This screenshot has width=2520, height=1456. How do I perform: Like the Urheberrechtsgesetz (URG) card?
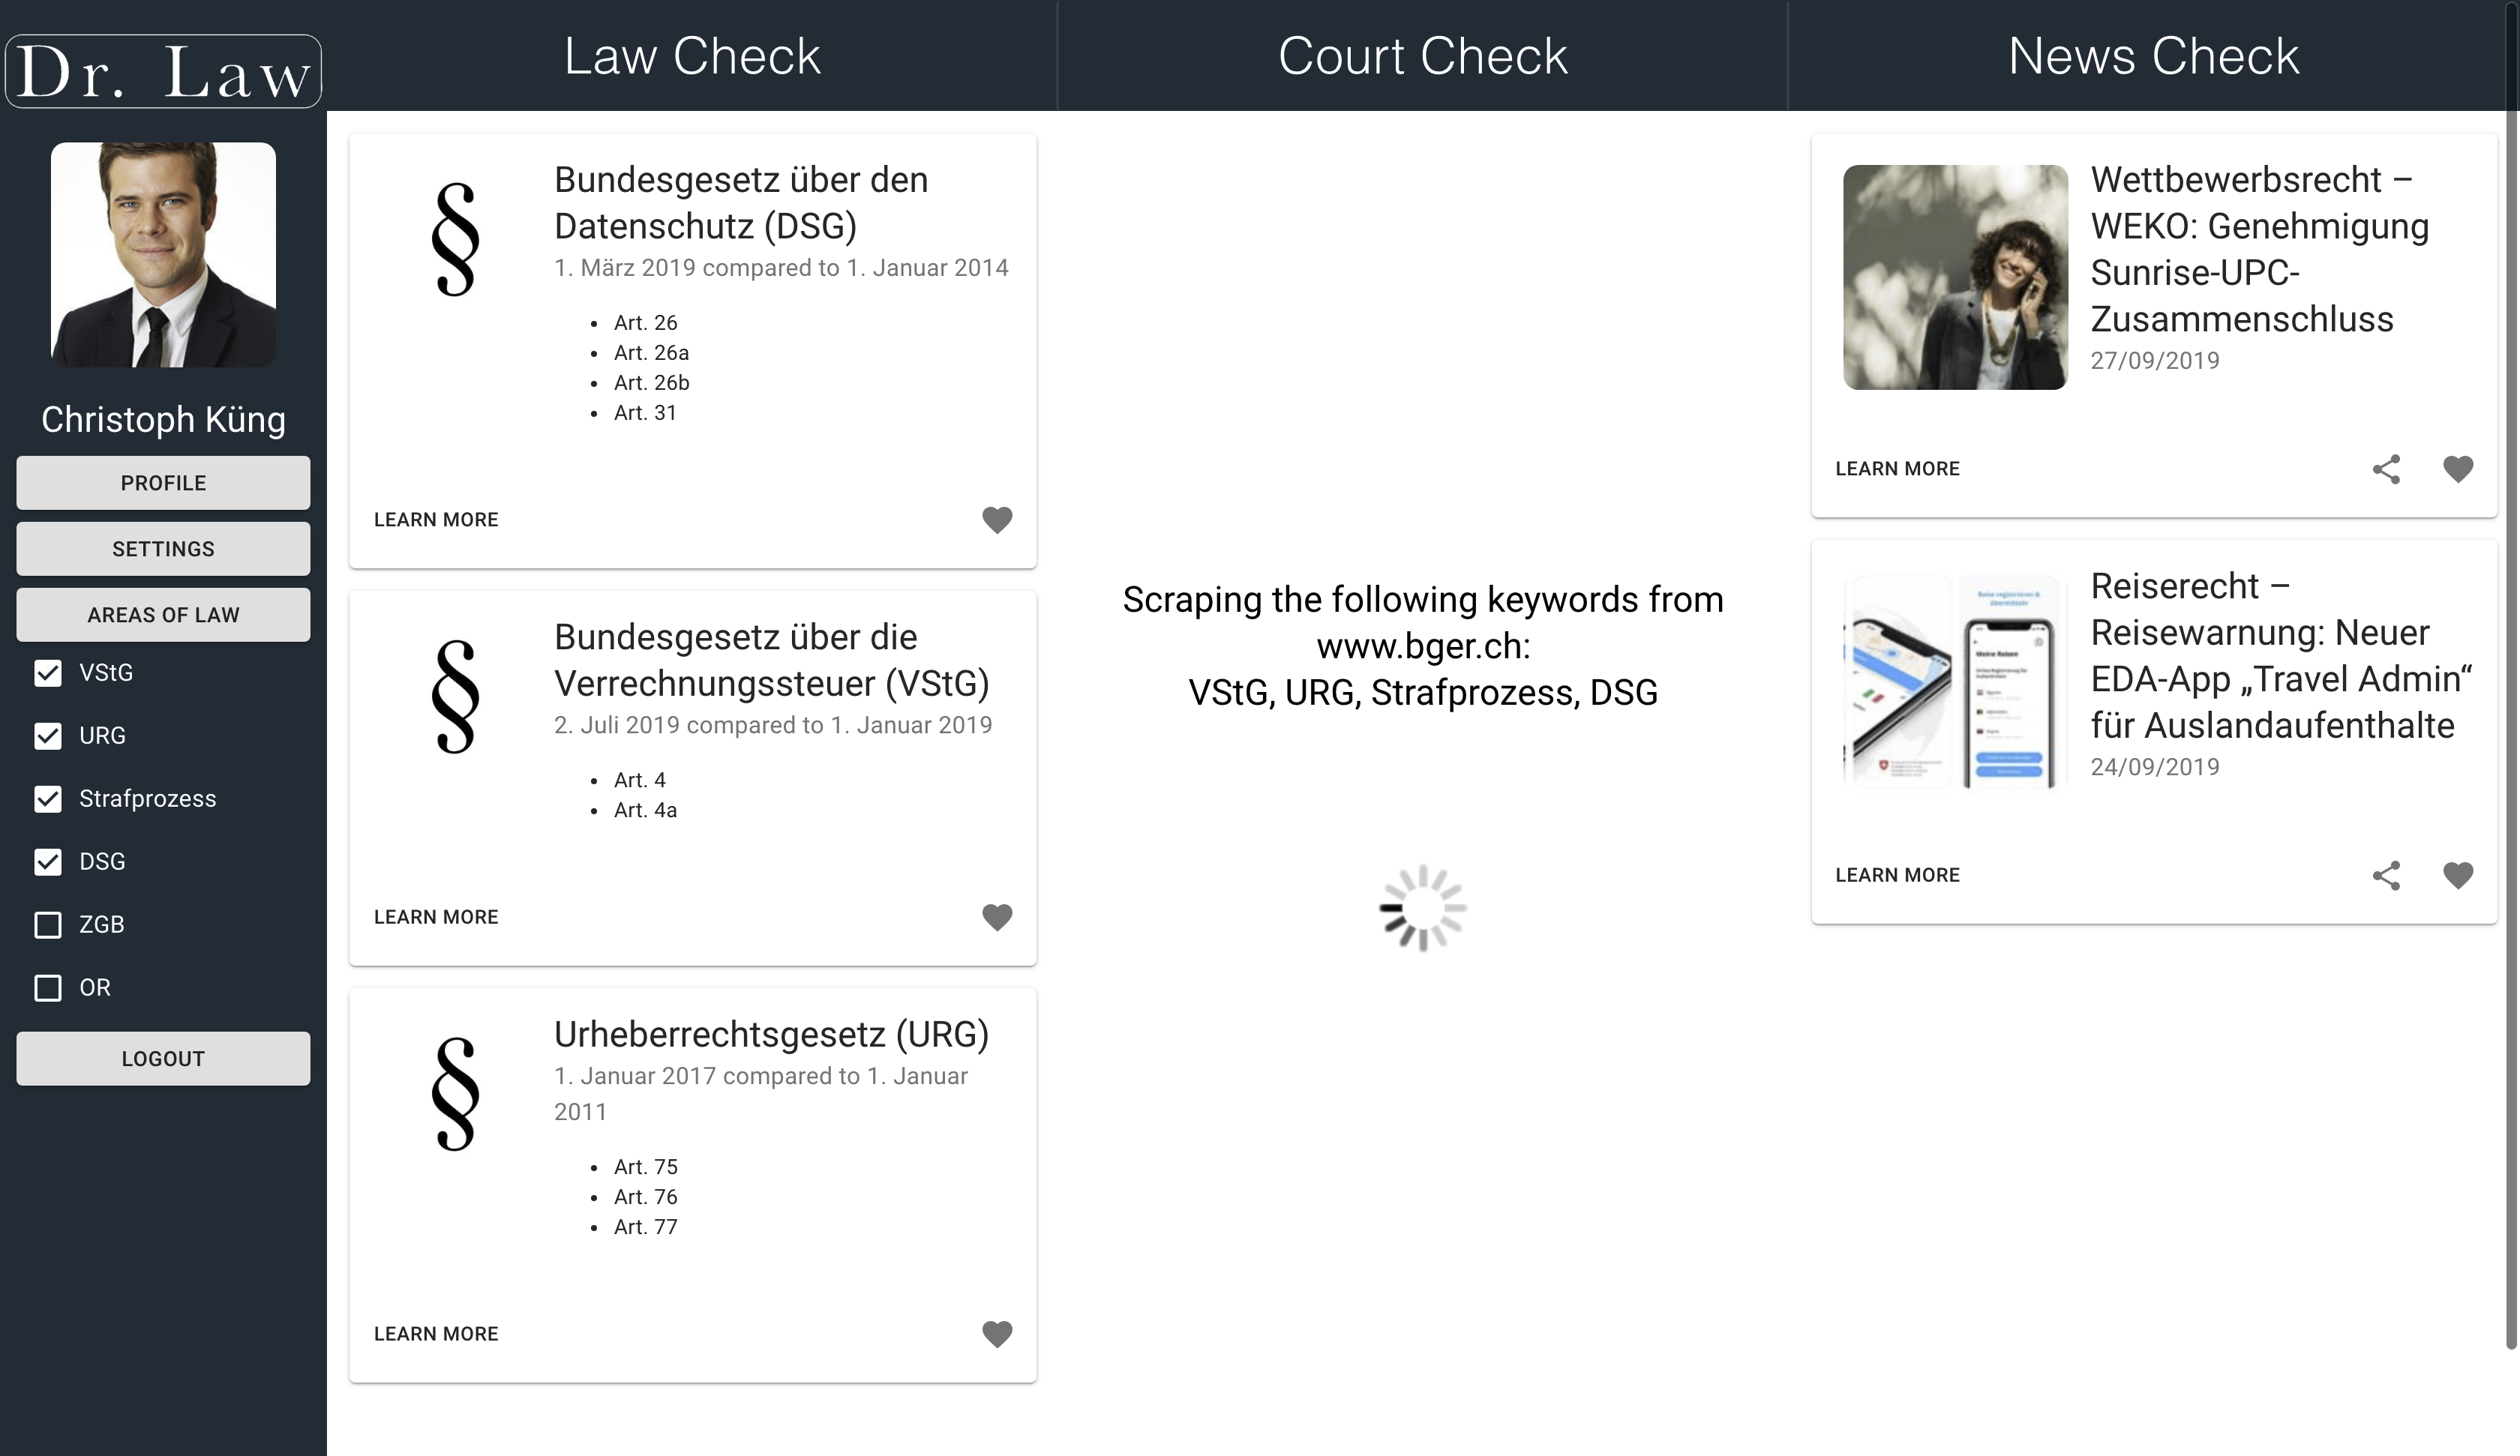click(996, 1334)
